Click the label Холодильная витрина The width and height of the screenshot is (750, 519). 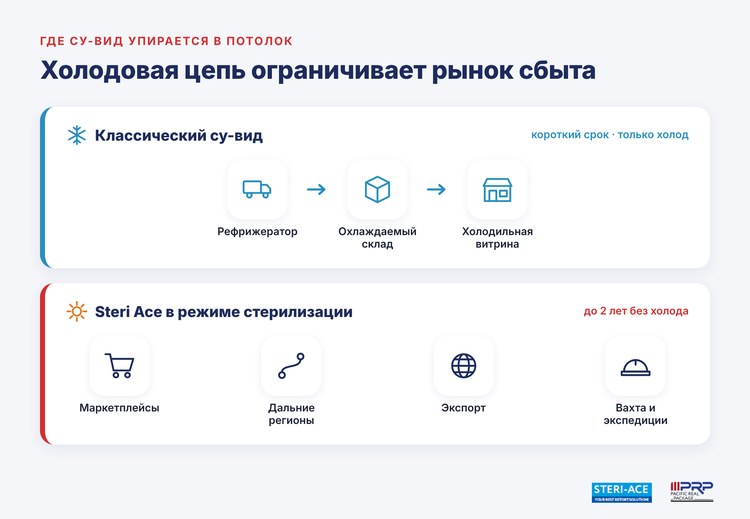click(x=497, y=238)
